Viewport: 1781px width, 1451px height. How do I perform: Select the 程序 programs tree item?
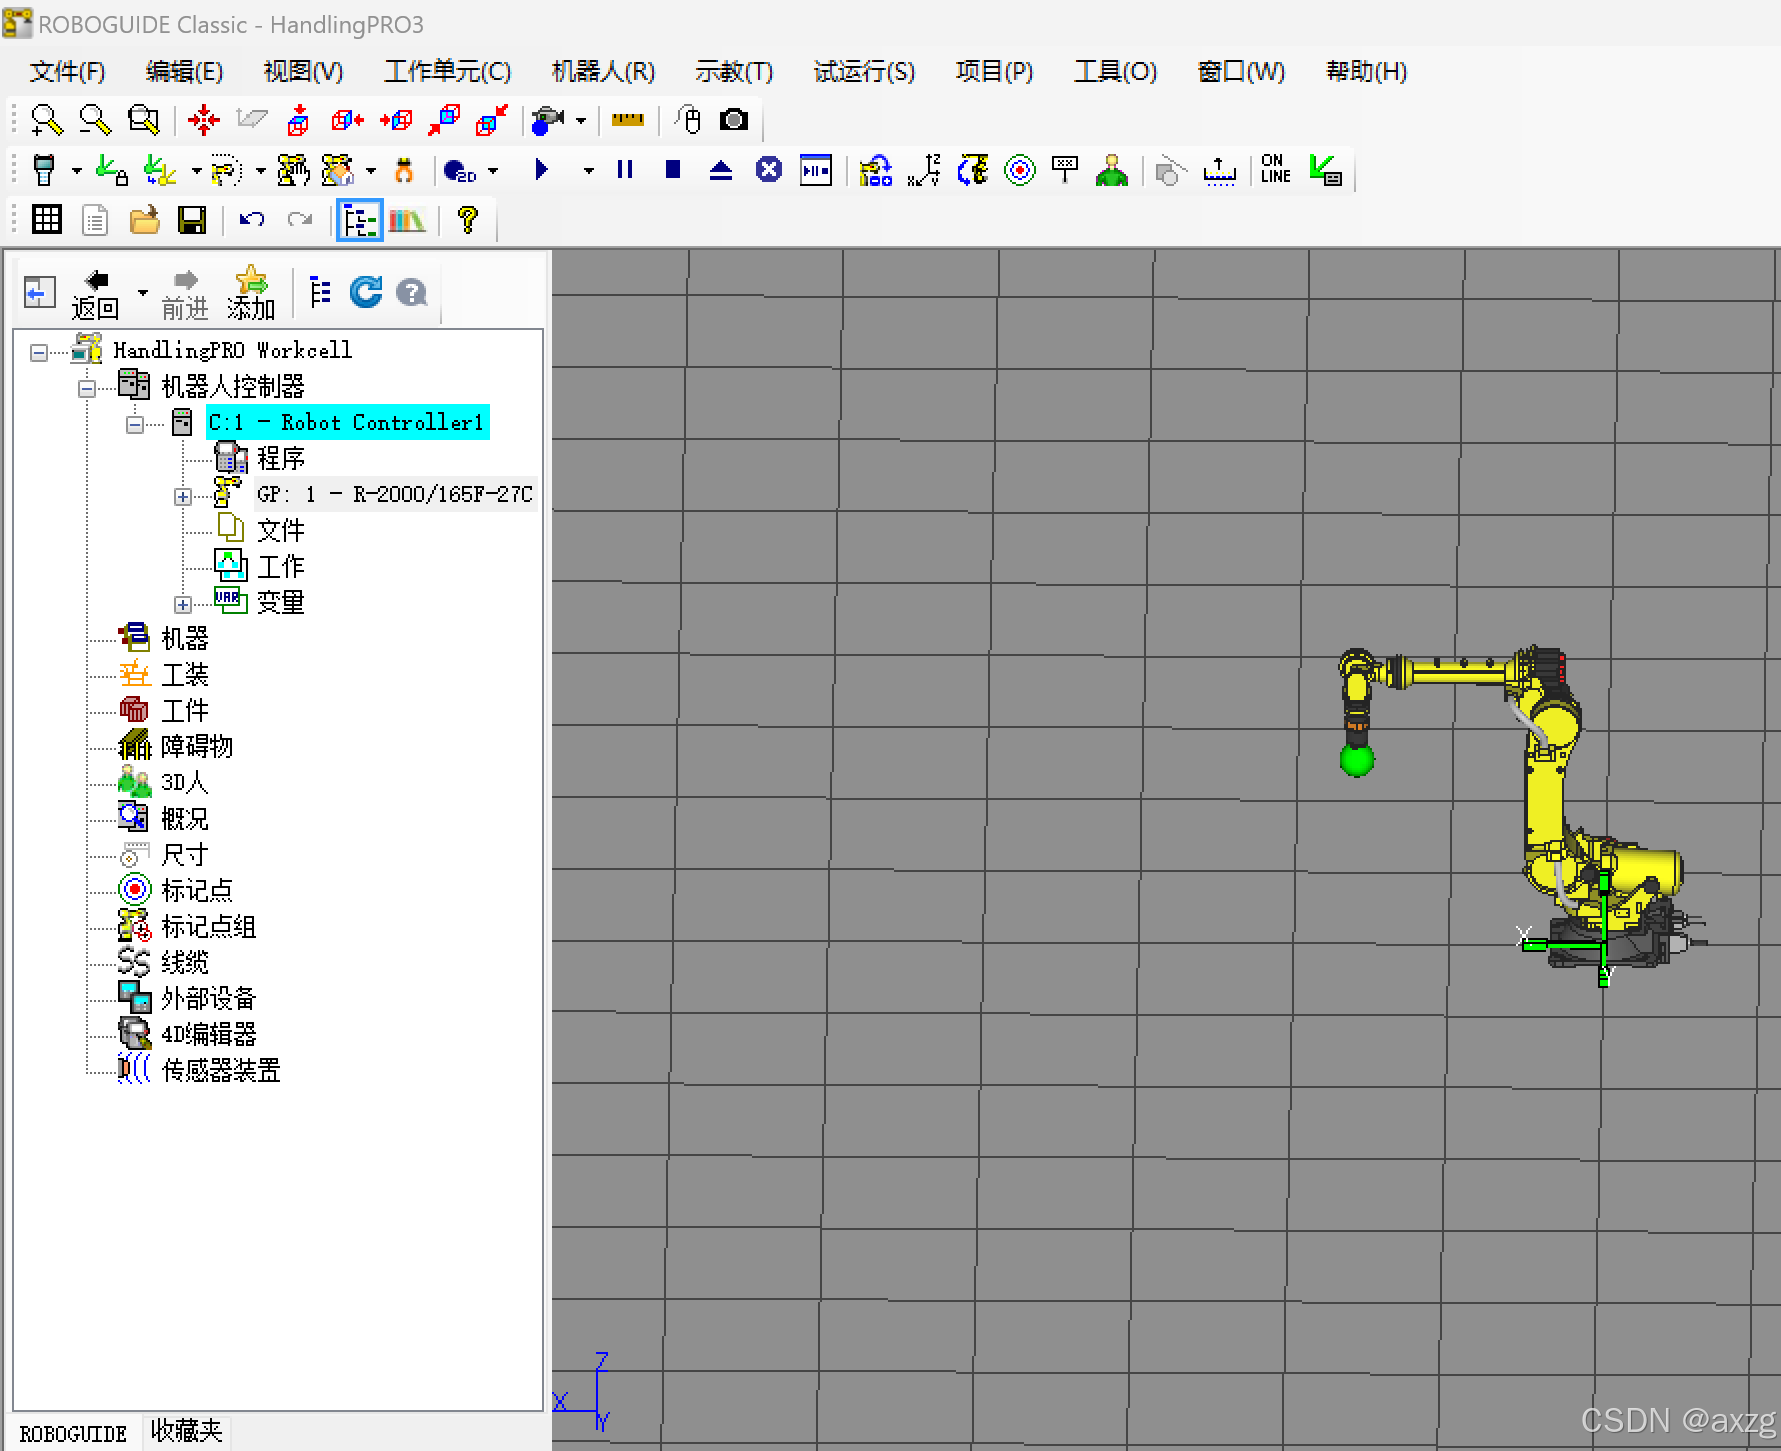(280, 458)
